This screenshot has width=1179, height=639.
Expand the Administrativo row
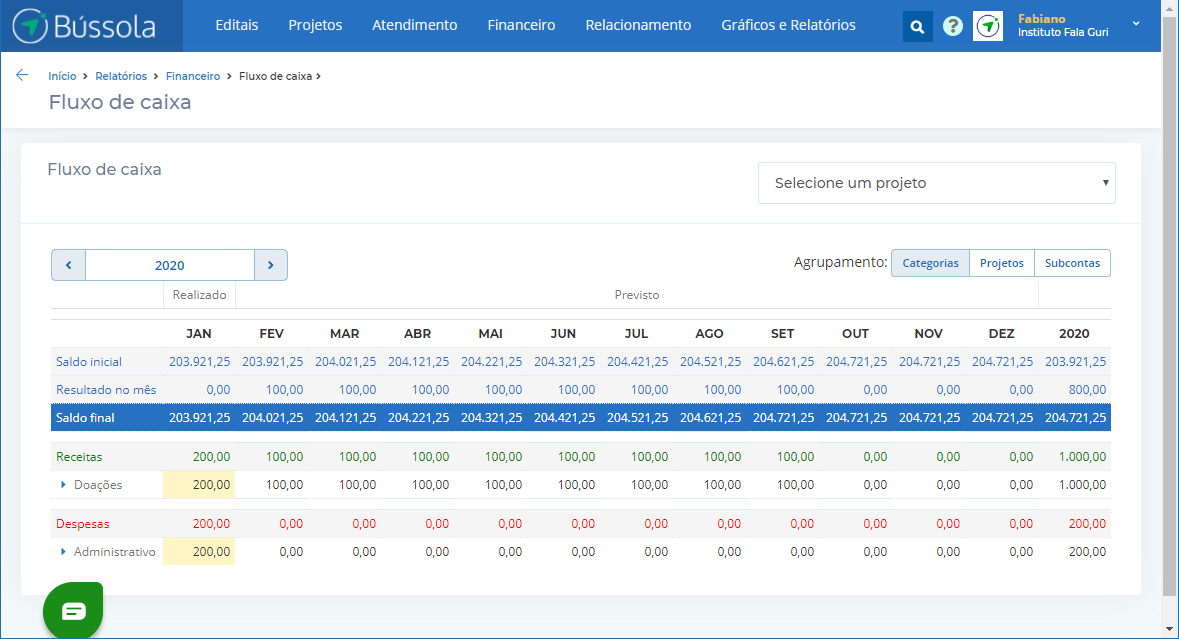[x=63, y=552]
